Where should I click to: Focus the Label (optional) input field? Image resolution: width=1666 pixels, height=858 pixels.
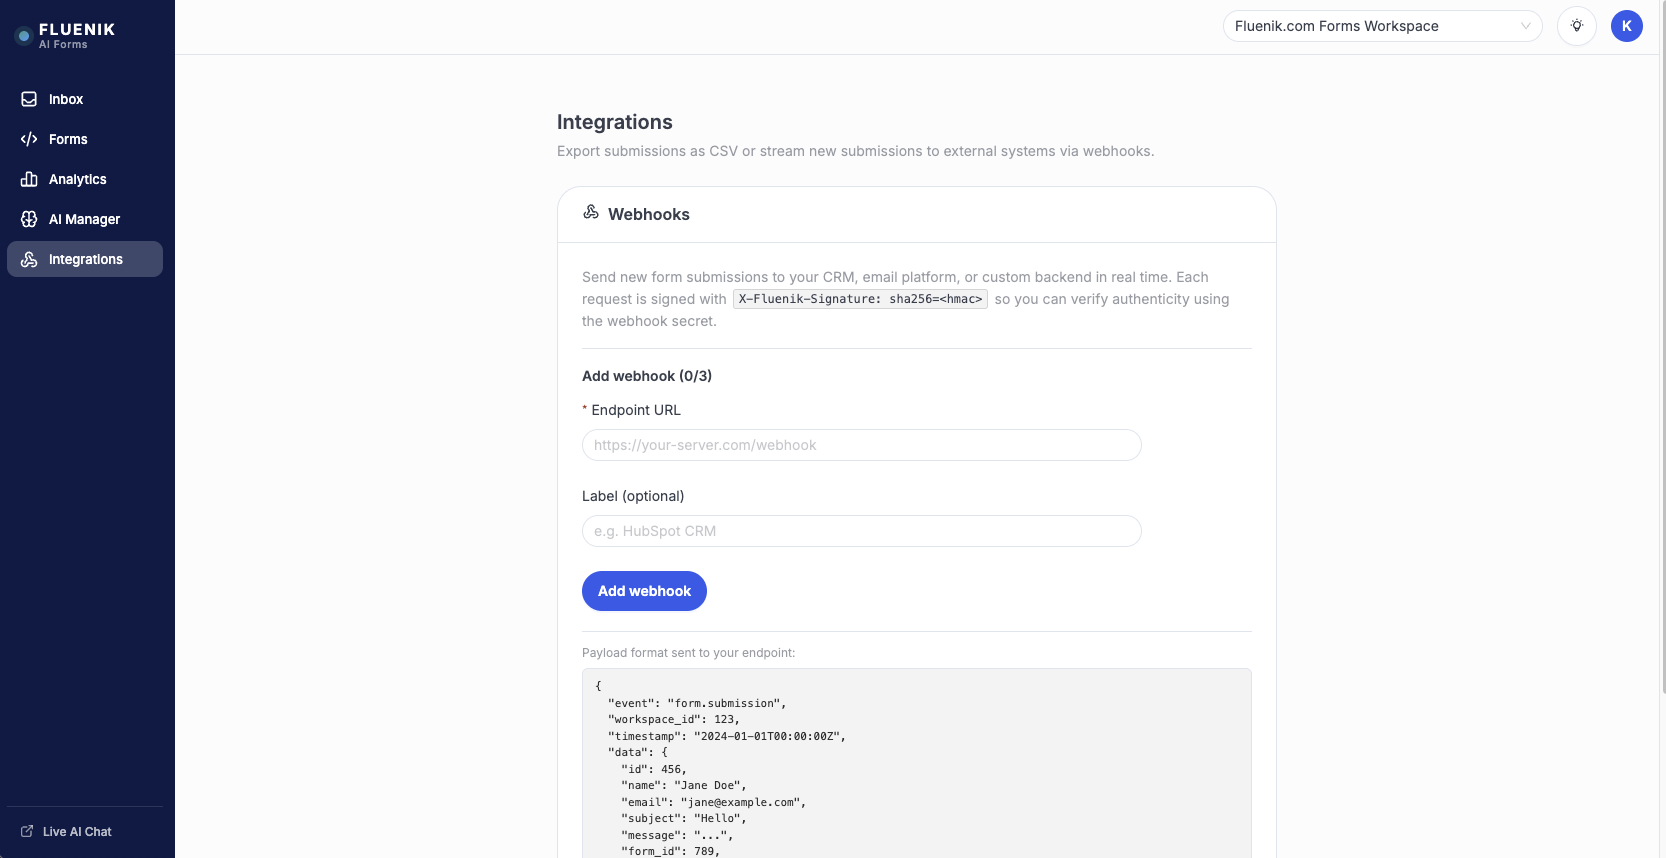coord(861,531)
